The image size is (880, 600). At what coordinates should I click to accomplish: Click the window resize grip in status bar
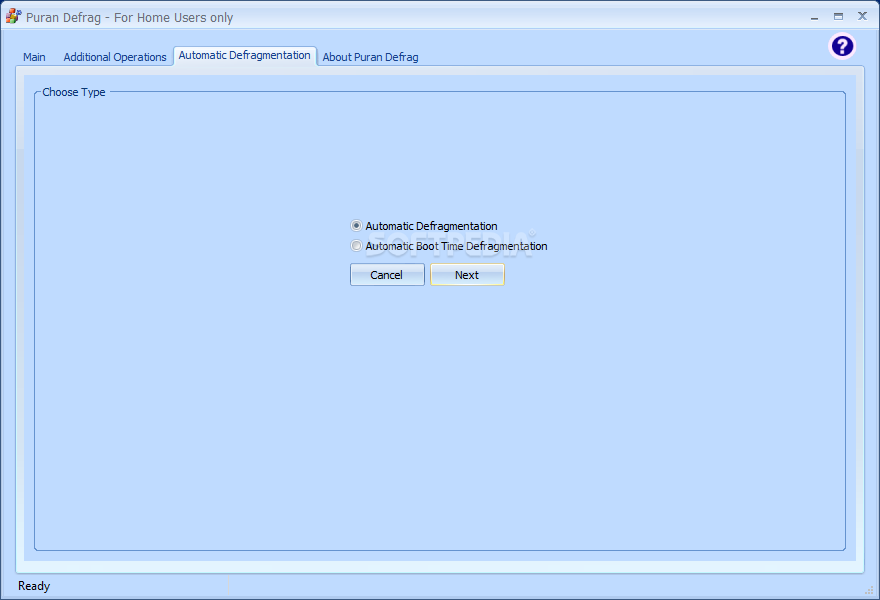pyautogui.click(x=869, y=590)
